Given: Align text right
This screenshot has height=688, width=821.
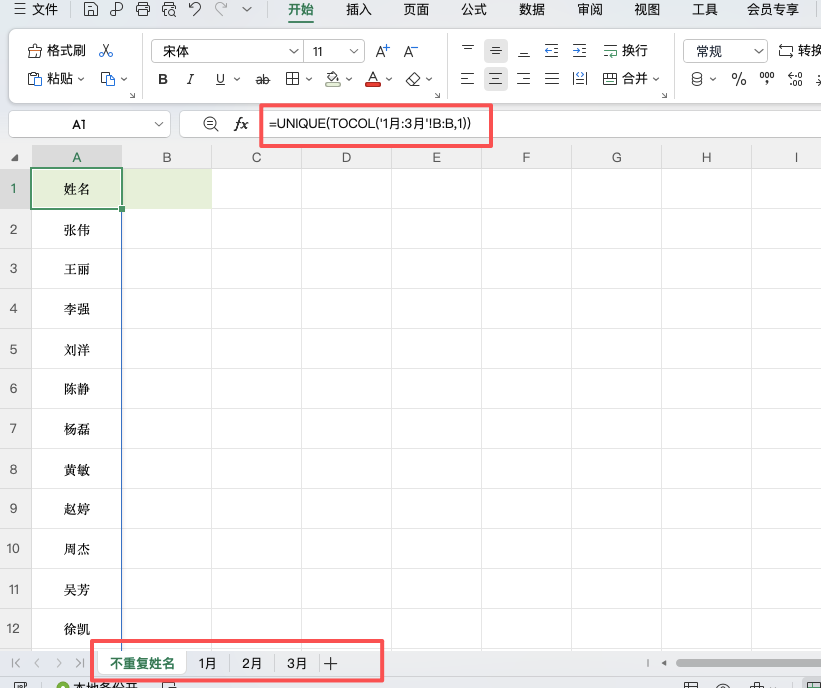Looking at the screenshot, I should pos(524,79).
